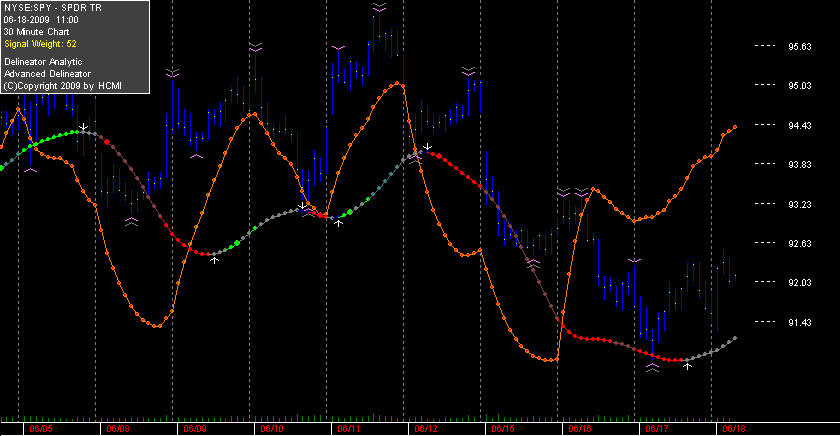Click the 93.83 price level label
840x436 pixels.
800,164
